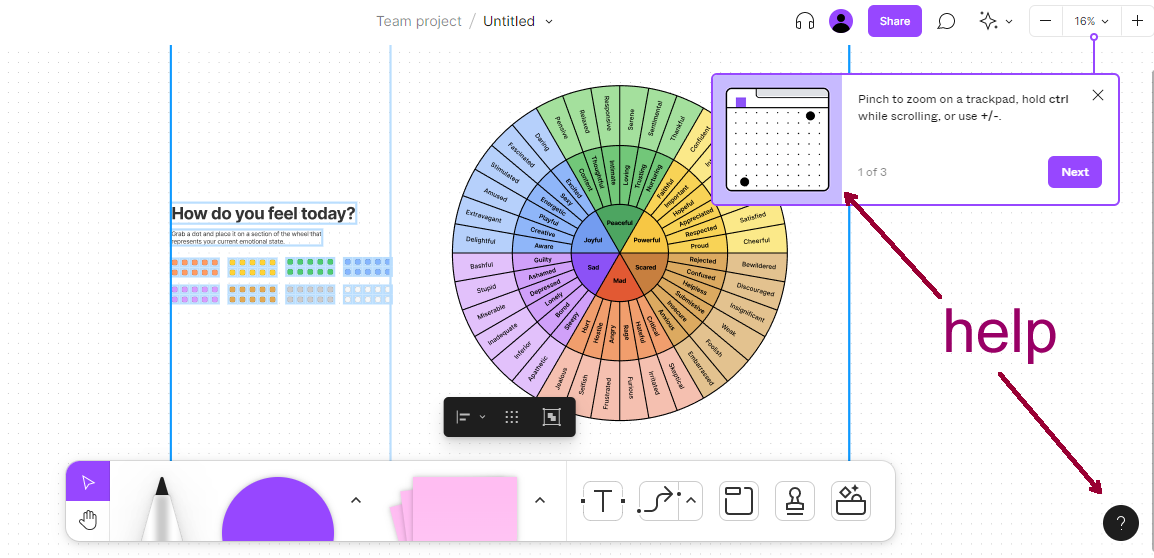Click Next in the zoom tip
This screenshot has width=1154, height=558.
click(1075, 172)
